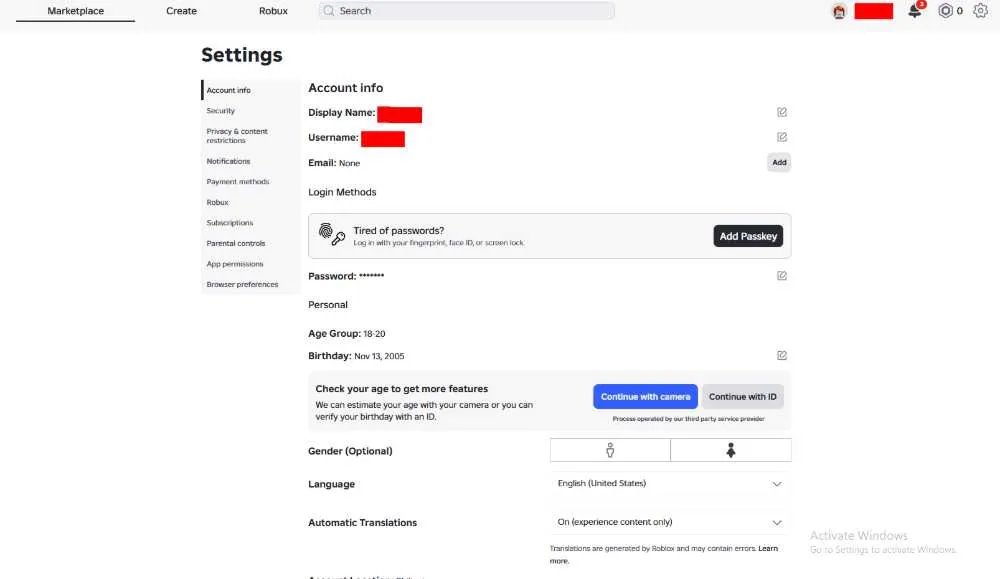Expand the Automatic Translations dropdown
Screen dimensions: 1000x579
pos(670,522)
